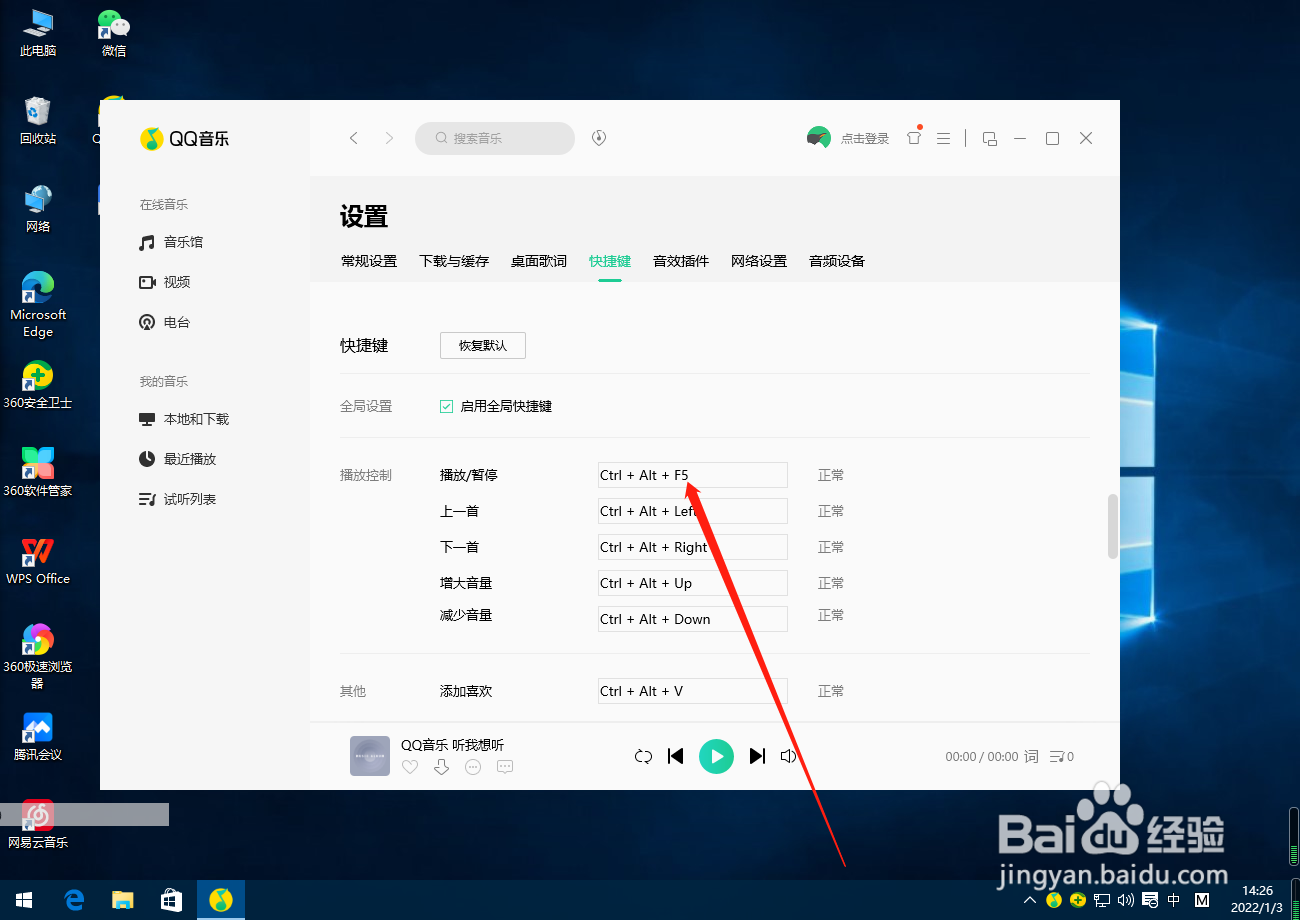1300x920 pixels.
Task: Switch to 网络设置 tab
Action: (759, 261)
